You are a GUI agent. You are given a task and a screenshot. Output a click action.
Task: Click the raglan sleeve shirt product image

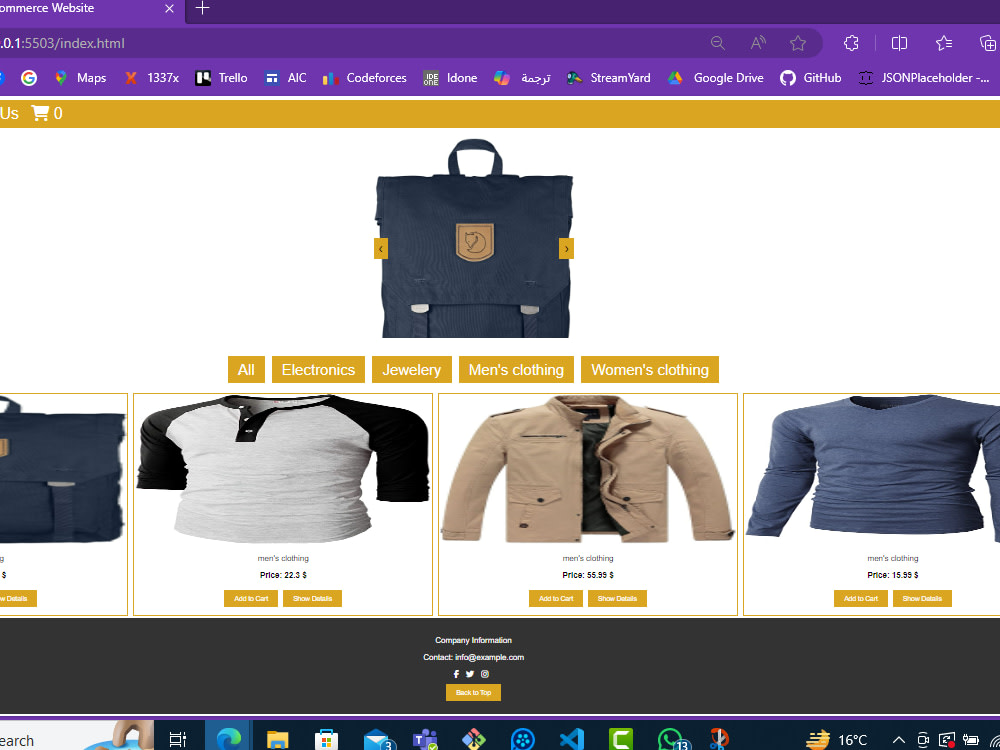pyautogui.click(x=283, y=469)
